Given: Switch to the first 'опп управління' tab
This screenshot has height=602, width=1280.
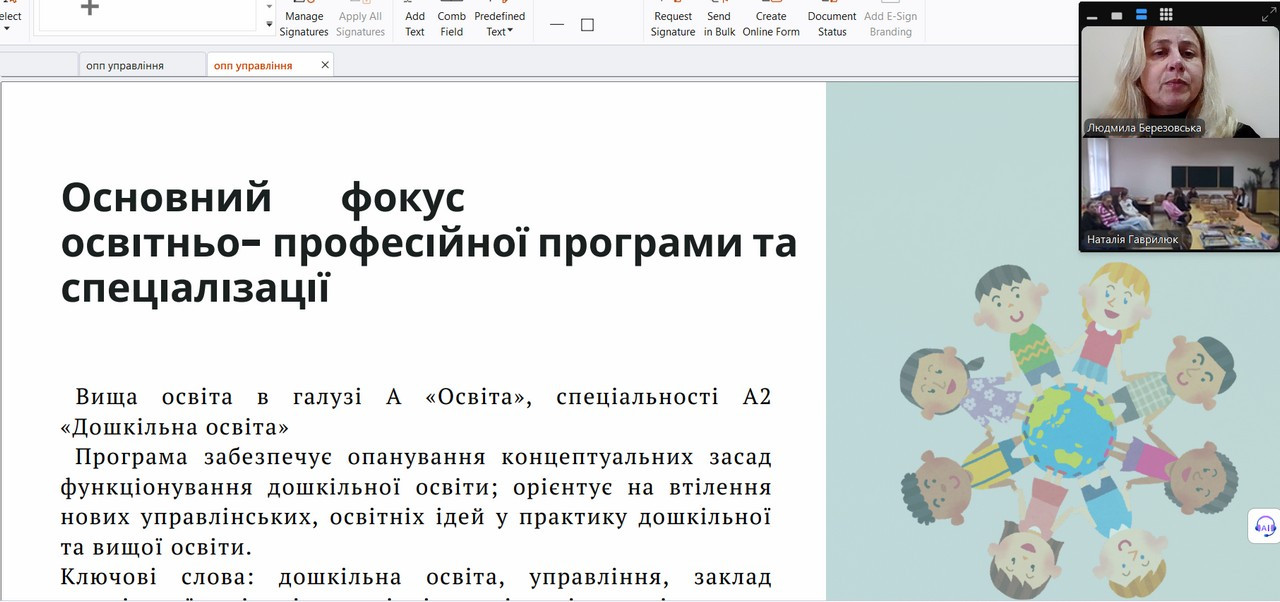Looking at the screenshot, I should [125, 65].
